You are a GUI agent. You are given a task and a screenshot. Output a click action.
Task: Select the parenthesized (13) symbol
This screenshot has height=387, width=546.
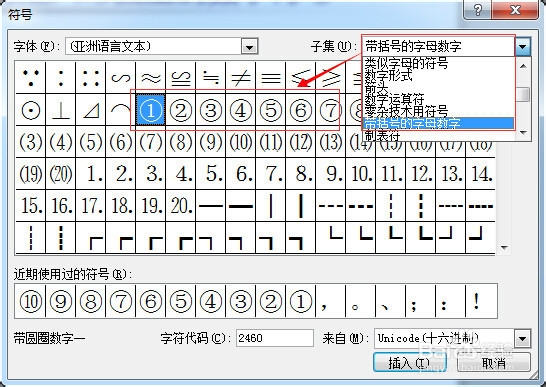coord(330,142)
